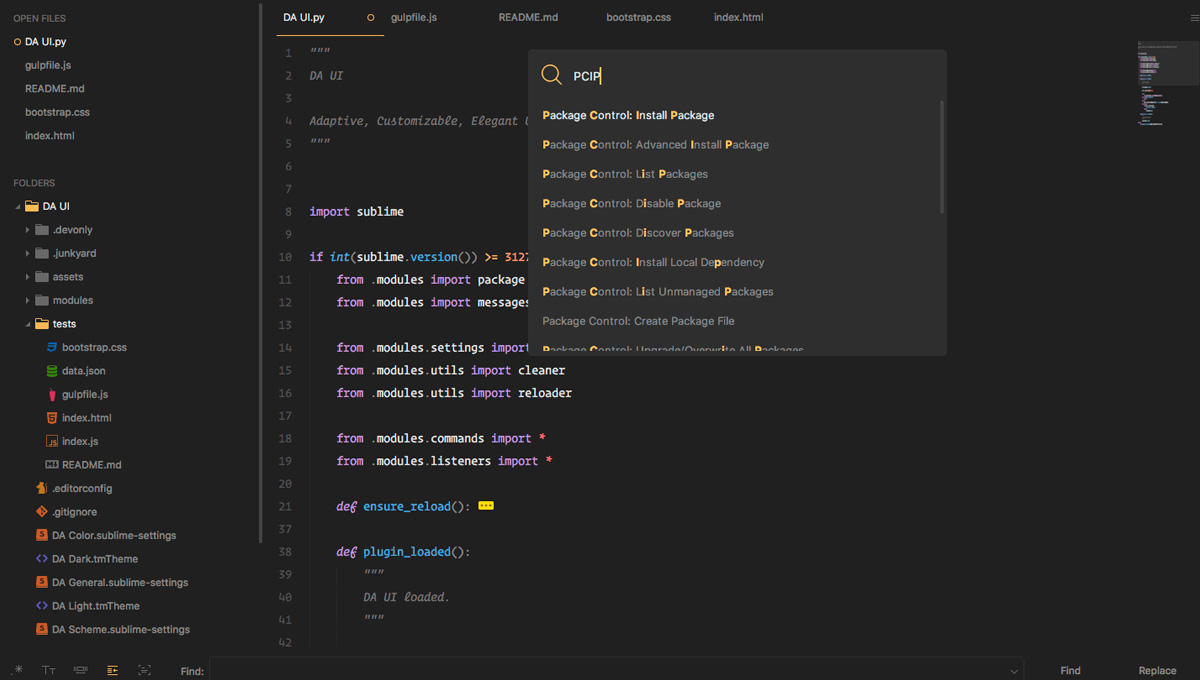This screenshot has height=680, width=1200.
Task: Click the Replace button
Action: click(x=1157, y=671)
